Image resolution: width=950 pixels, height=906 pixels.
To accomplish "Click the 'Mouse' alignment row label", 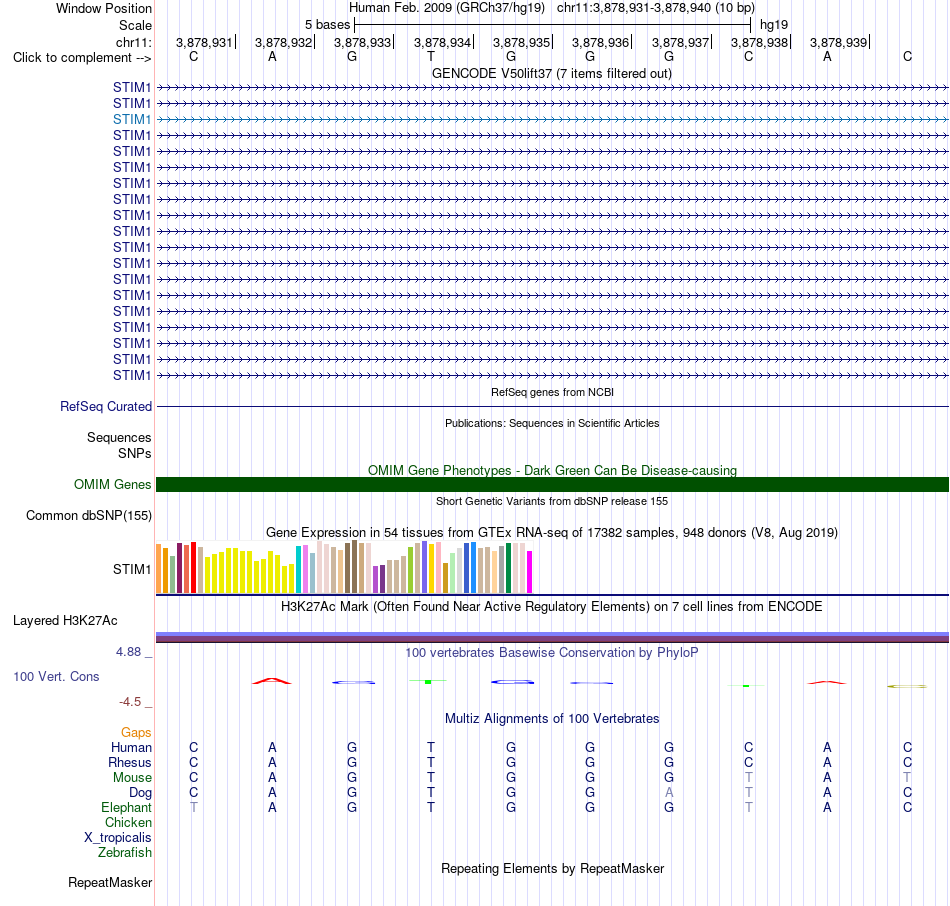I will pos(132,778).
